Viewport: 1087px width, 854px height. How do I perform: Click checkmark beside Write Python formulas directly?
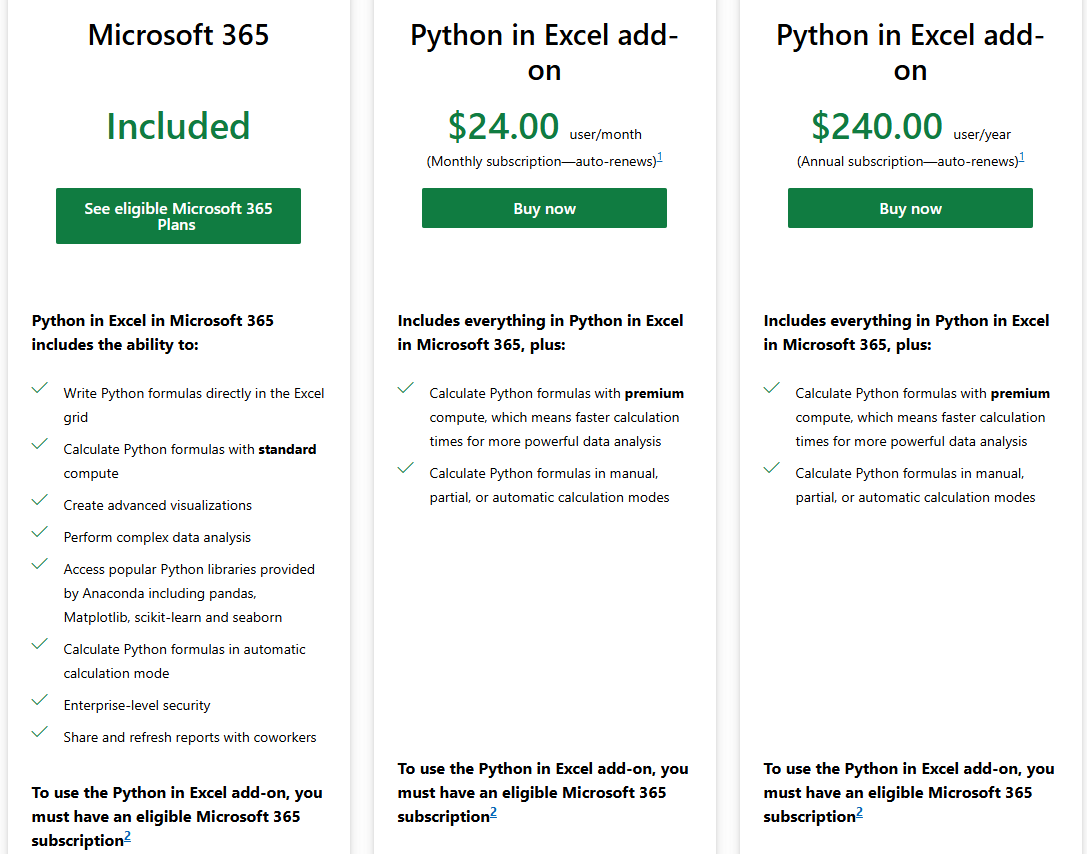(x=40, y=388)
